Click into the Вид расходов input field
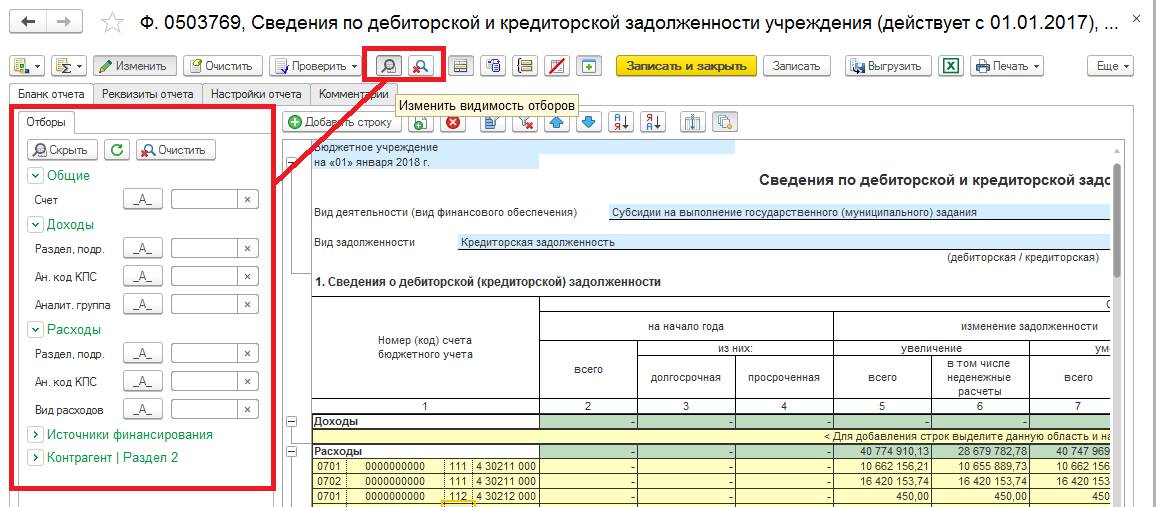 (x=204, y=409)
